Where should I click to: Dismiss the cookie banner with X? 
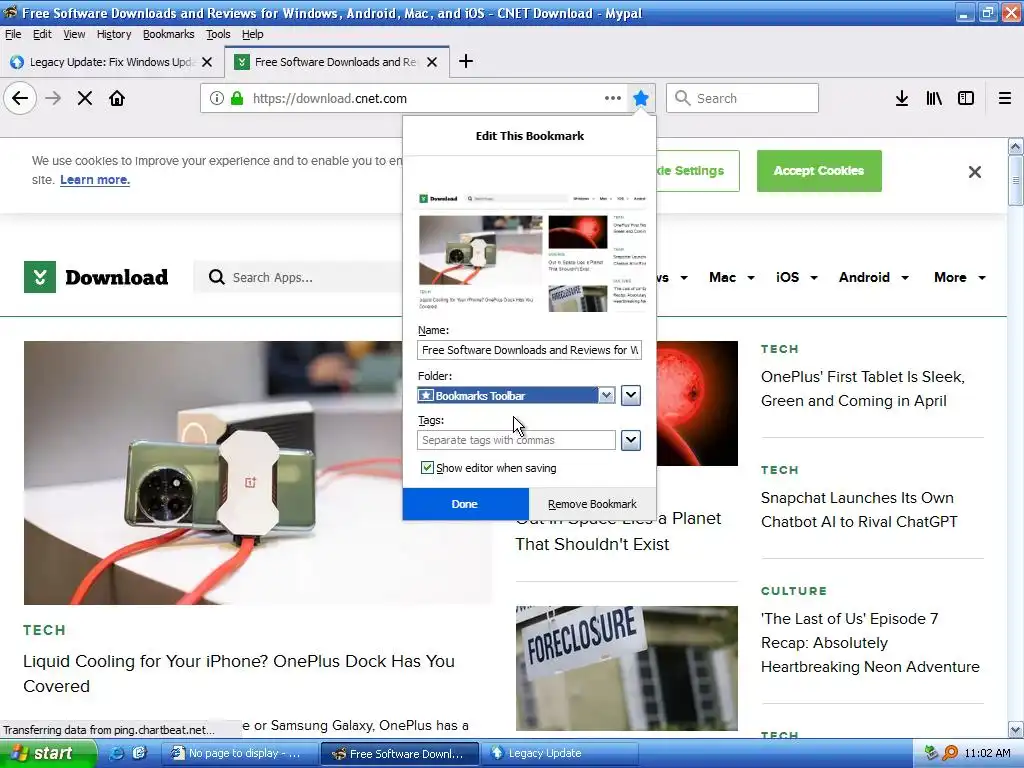(x=975, y=172)
